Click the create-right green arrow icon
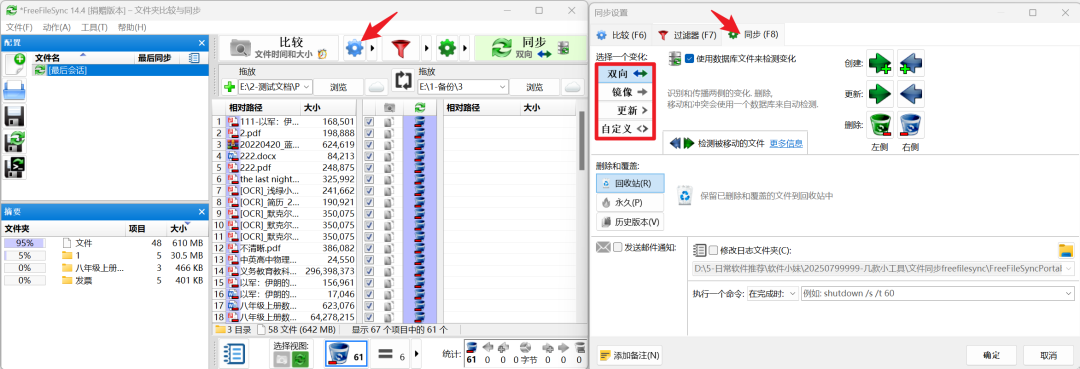 point(880,63)
